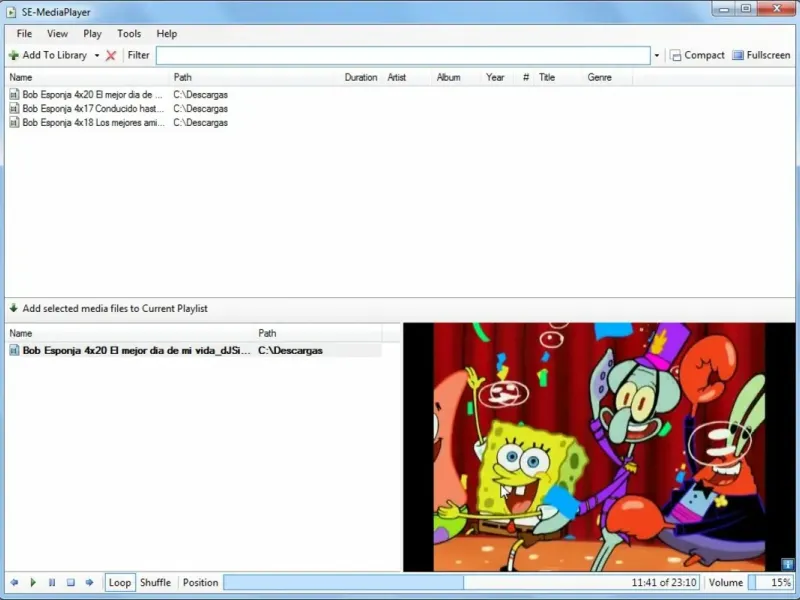Open the File menu
Viewport: 800px width, 600px height.
[x=24, y=34]
